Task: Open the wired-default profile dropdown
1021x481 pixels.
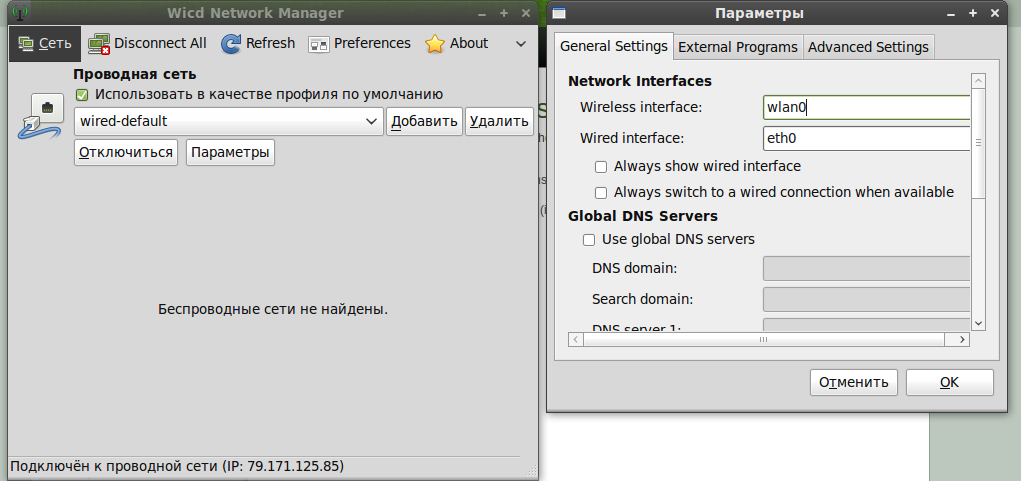Action: point(229,121)
